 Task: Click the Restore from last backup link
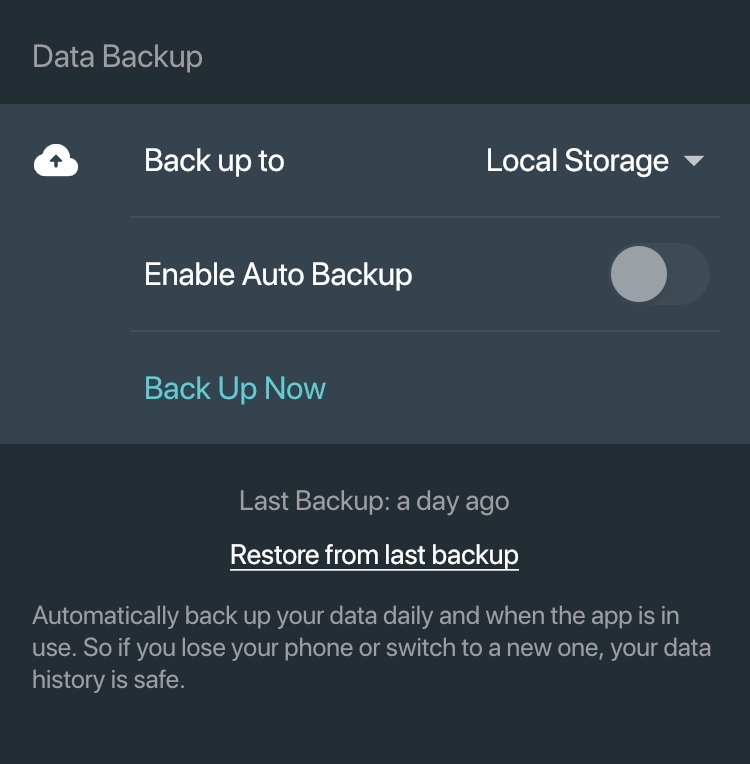tap(374, 555)
